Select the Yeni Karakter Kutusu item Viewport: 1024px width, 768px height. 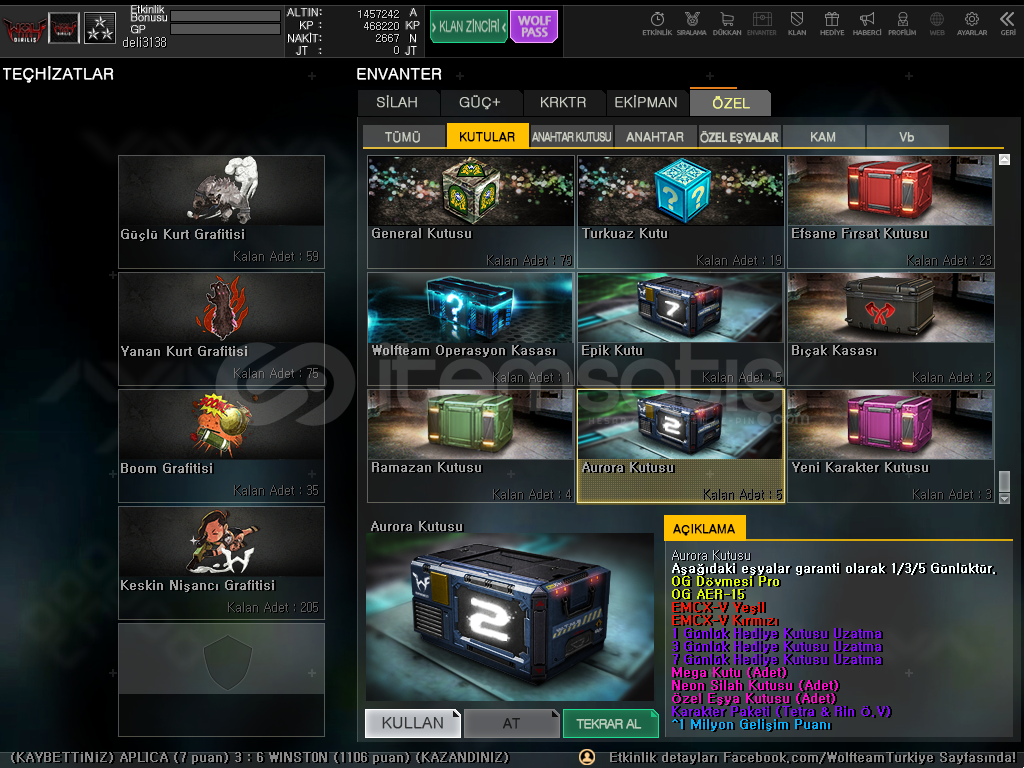pyautogui.click(x=891, y=446)
